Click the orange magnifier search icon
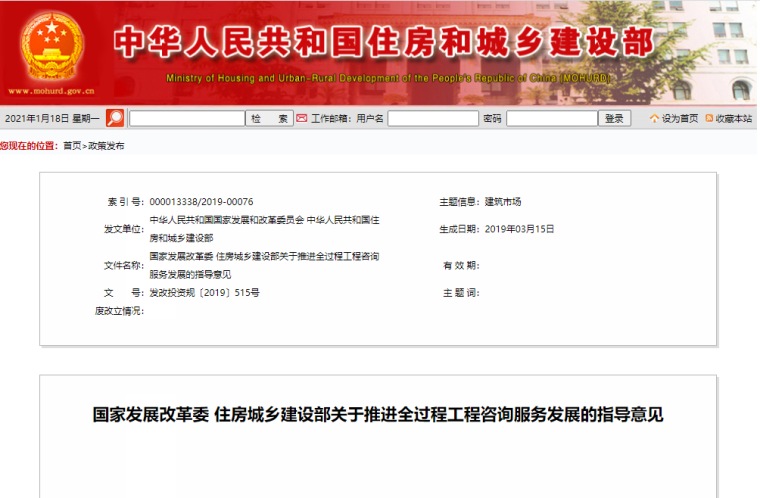The height and width of the screenshot is (498, 760). pos(115,118)
